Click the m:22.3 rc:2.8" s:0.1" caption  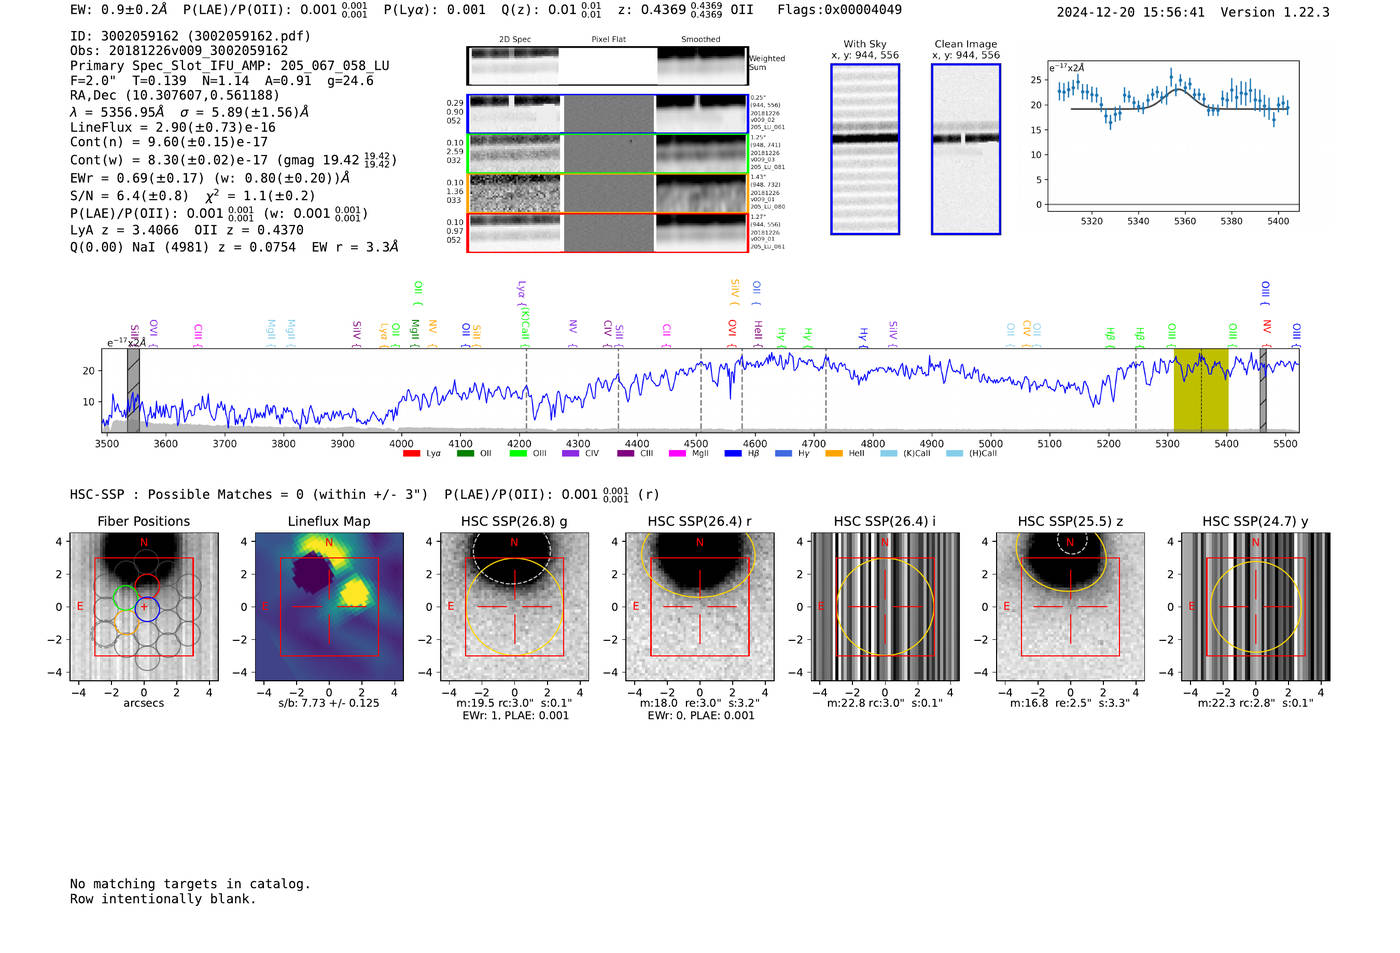pos(1256,703)
